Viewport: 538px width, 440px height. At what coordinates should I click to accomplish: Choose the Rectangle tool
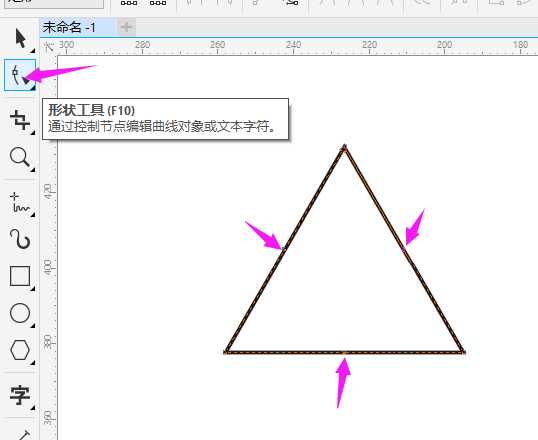pos(20,276)
